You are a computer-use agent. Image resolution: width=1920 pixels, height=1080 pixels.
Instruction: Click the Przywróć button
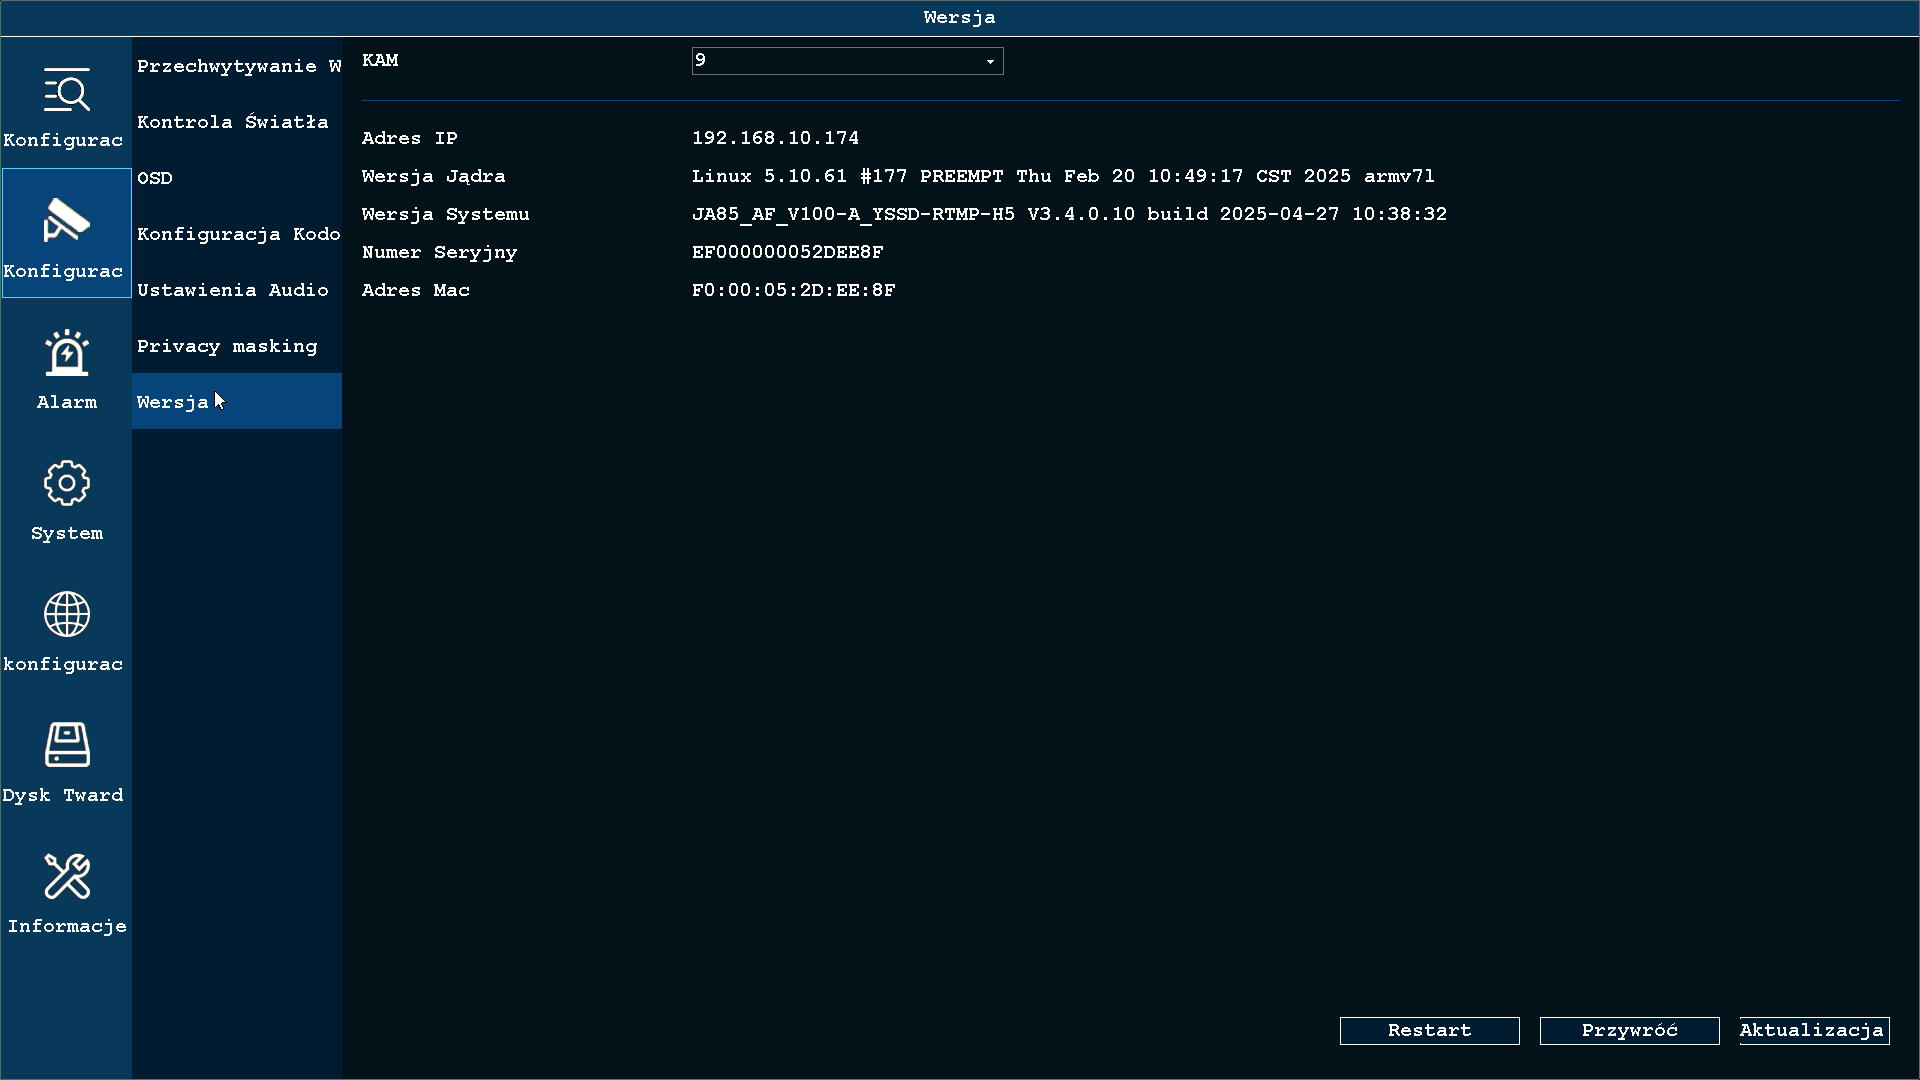tap(1629, 1031)
